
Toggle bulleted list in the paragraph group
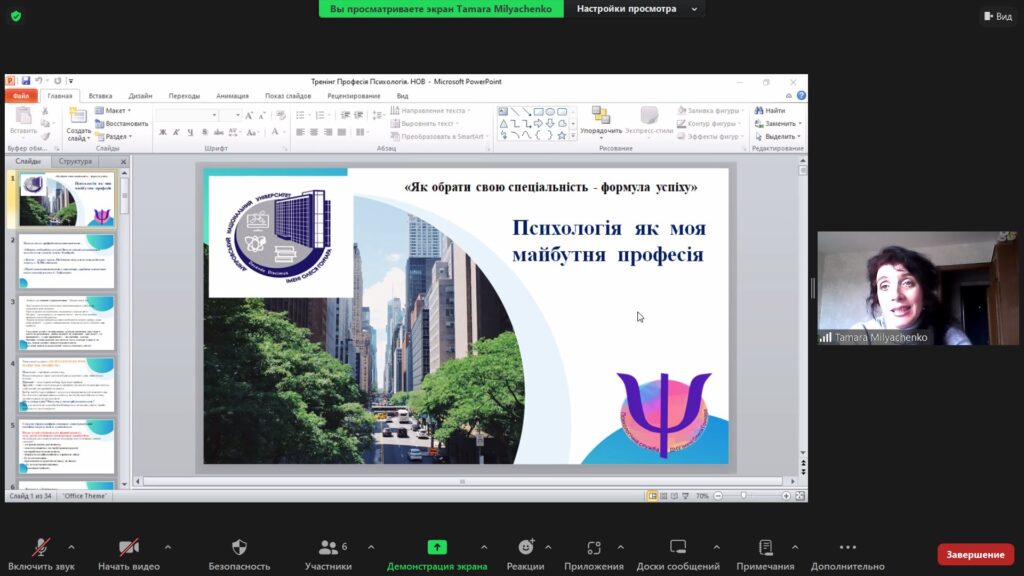tap(302, 116)
